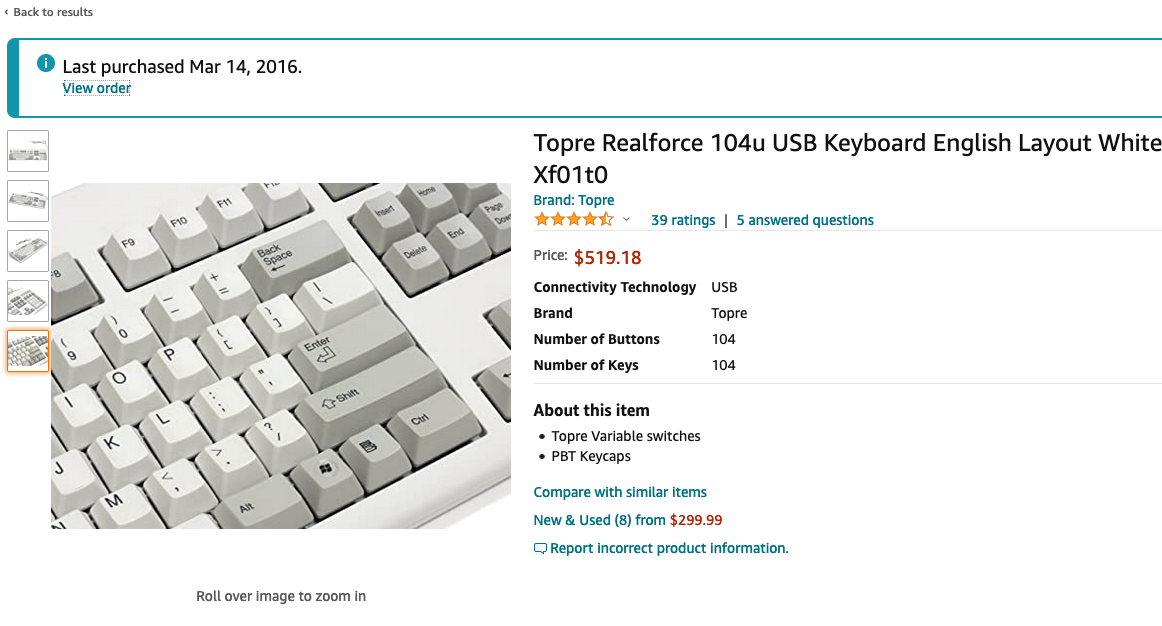
Task: Show the 5 answered questions
Action: [x=805, y=220]
